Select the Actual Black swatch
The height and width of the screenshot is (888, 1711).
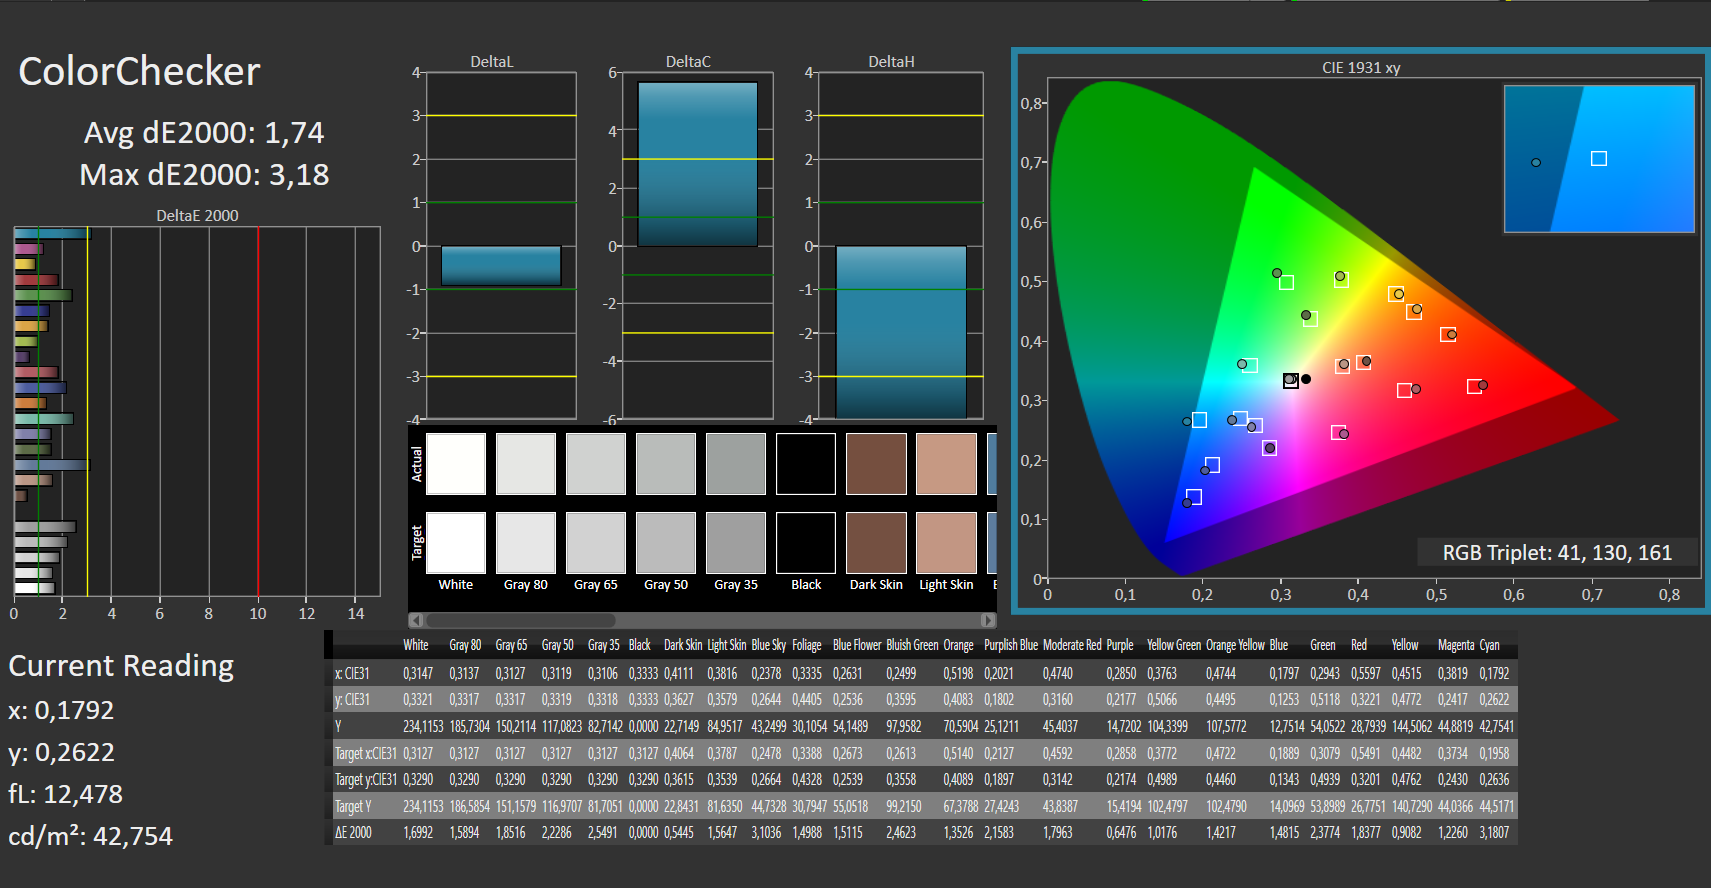[806, 464]
